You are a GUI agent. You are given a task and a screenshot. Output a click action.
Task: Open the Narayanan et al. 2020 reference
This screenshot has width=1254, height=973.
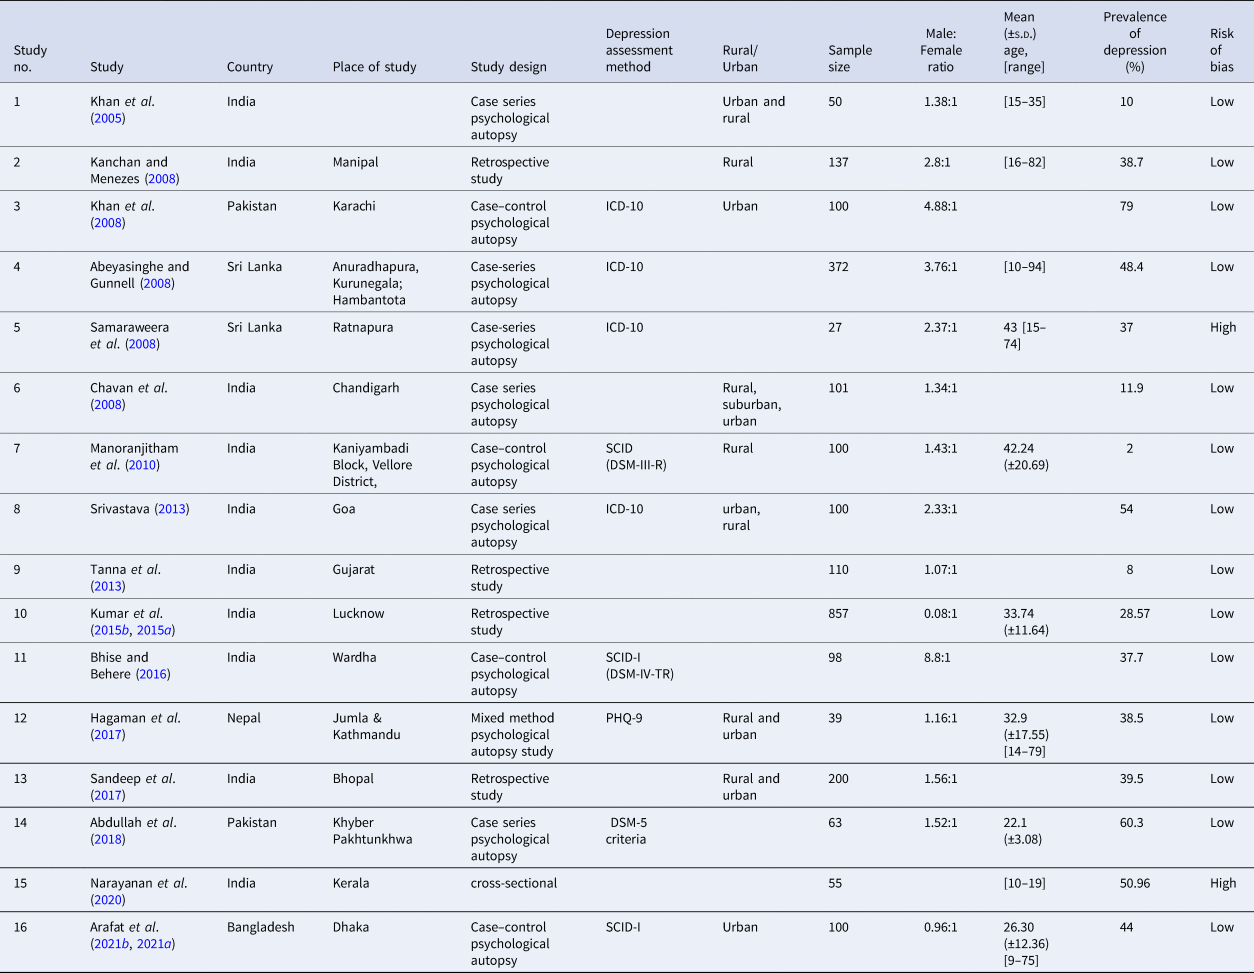coord(109,900)
